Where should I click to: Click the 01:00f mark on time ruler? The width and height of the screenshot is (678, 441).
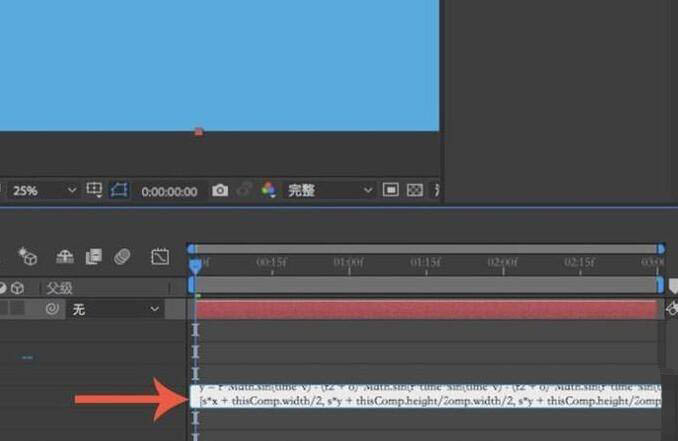coord(349,262)
